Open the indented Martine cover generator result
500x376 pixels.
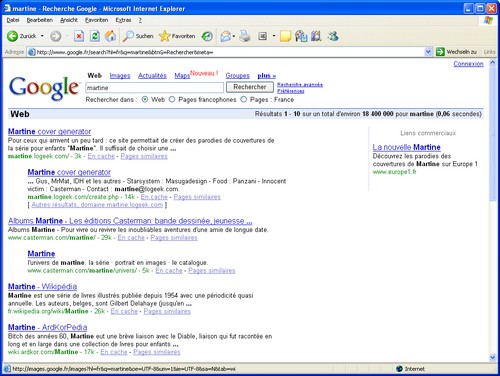[69, 172]
